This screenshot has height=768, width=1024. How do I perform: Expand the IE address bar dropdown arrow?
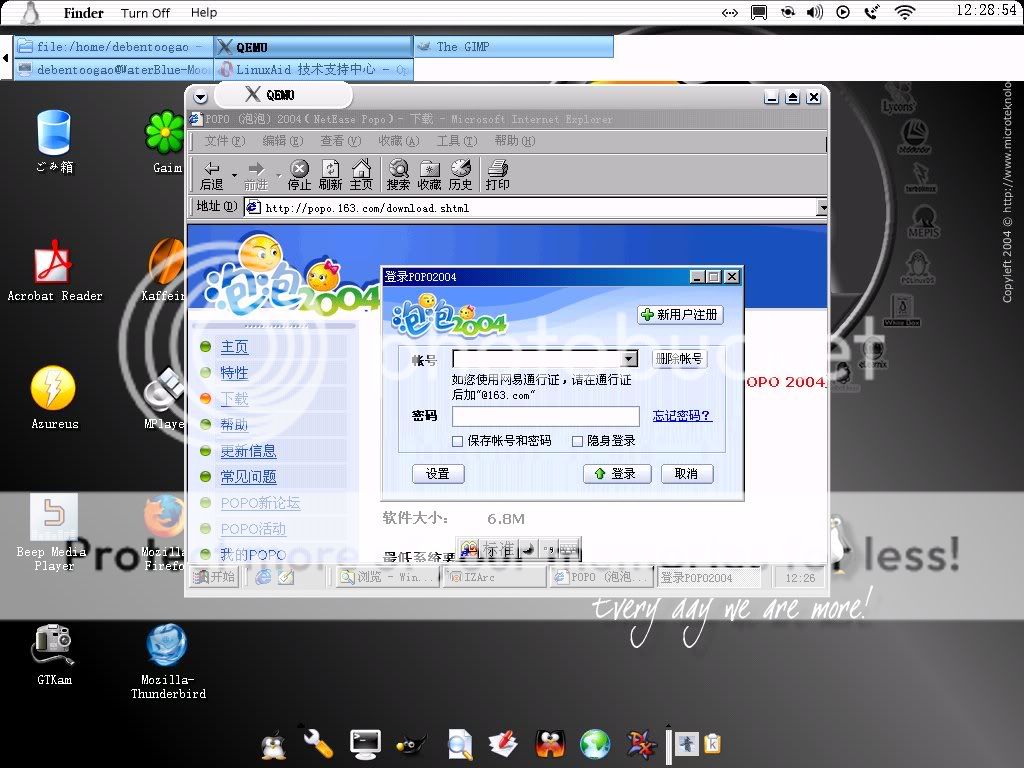(x=822, y=208)
